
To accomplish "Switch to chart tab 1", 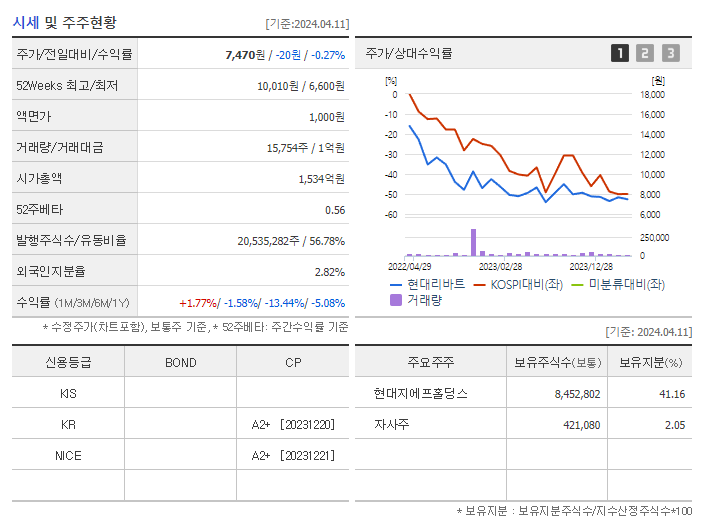I will pyautogui.click(x=620, y=53).
